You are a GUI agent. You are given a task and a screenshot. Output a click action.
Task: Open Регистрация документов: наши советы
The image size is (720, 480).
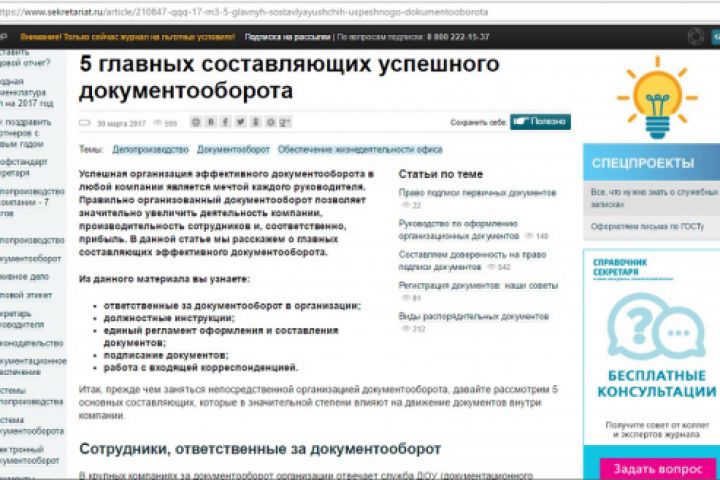click(478, 286)
